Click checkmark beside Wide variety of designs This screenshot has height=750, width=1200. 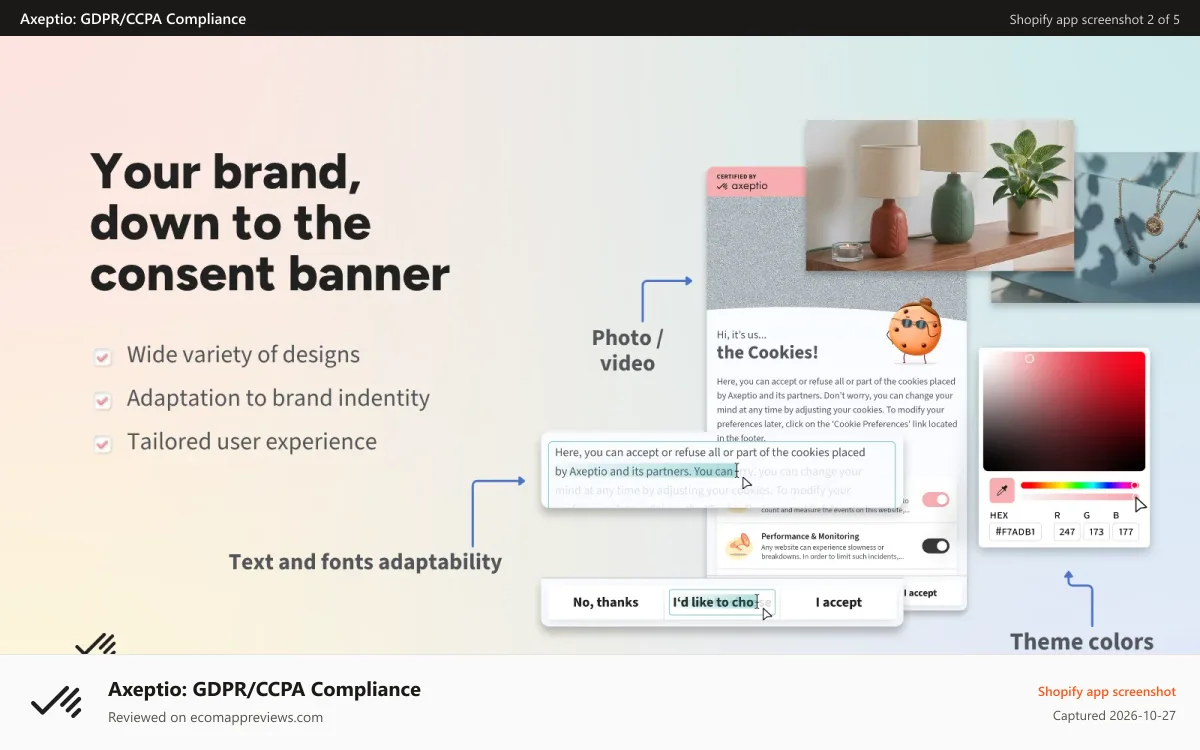click(x=102, y=356)
